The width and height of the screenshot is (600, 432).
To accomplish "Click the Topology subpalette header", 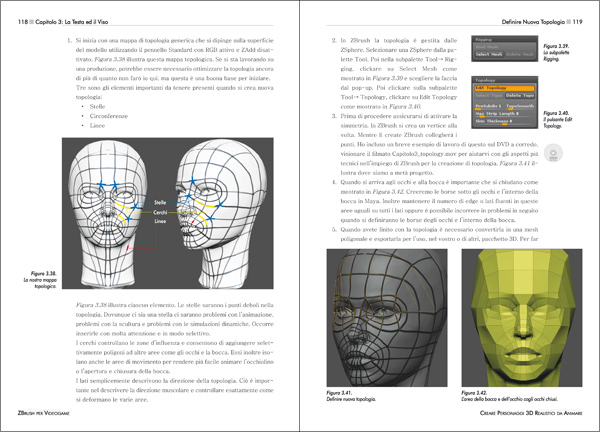I will tap(504, 80).
